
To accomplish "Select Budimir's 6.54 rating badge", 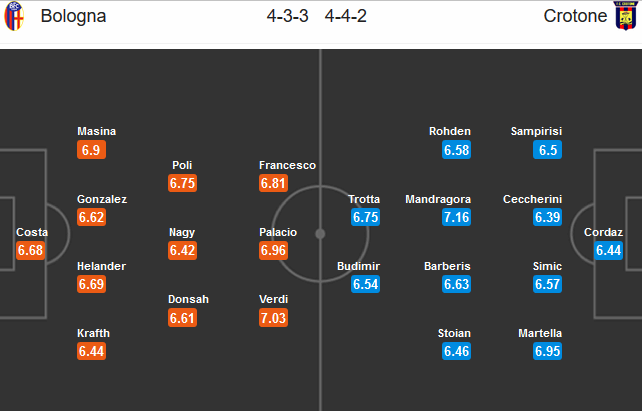I will coord(366,284).
